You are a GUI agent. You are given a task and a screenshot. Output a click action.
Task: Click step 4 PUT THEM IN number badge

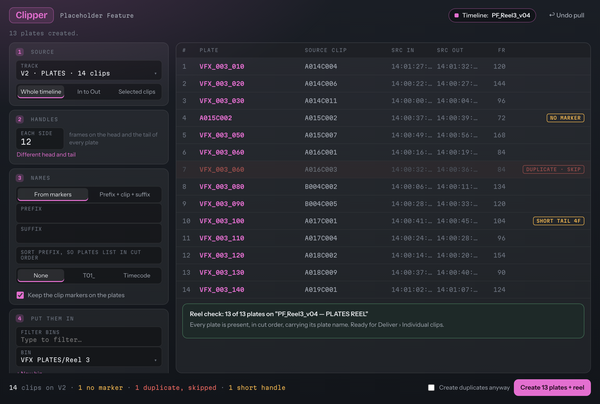[x=20, y=318]
